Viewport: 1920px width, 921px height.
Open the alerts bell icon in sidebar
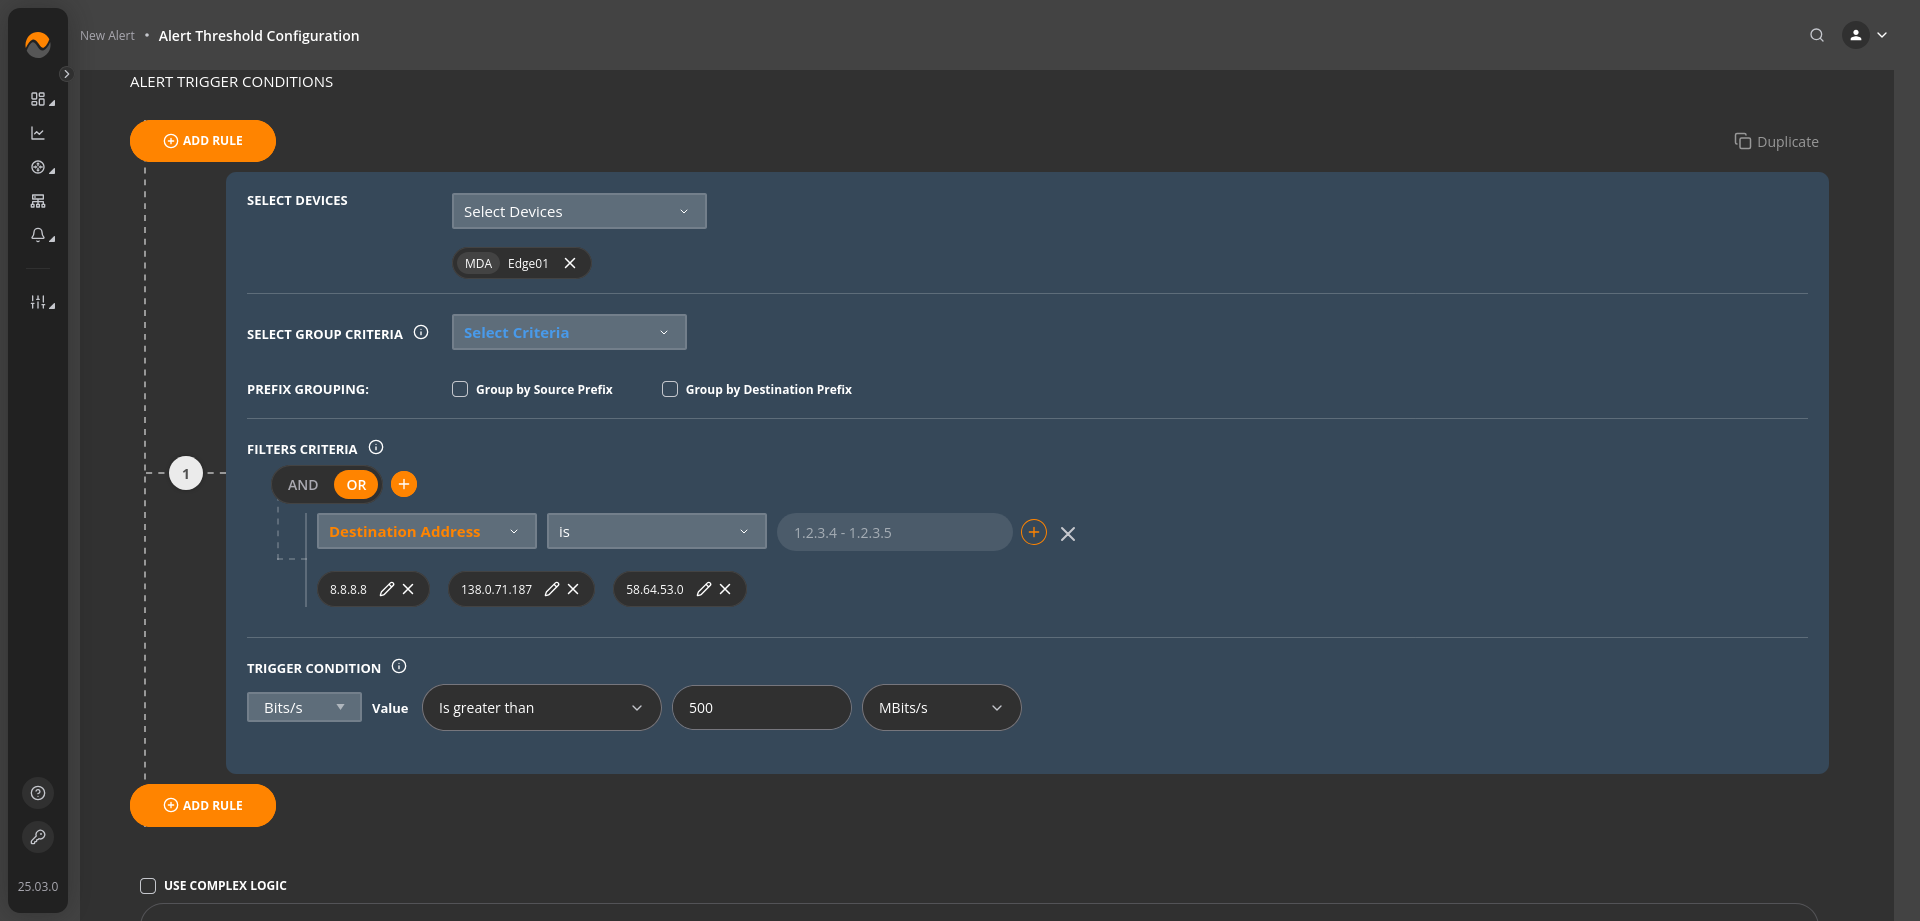pyautogui.click(x=38, y=235)
